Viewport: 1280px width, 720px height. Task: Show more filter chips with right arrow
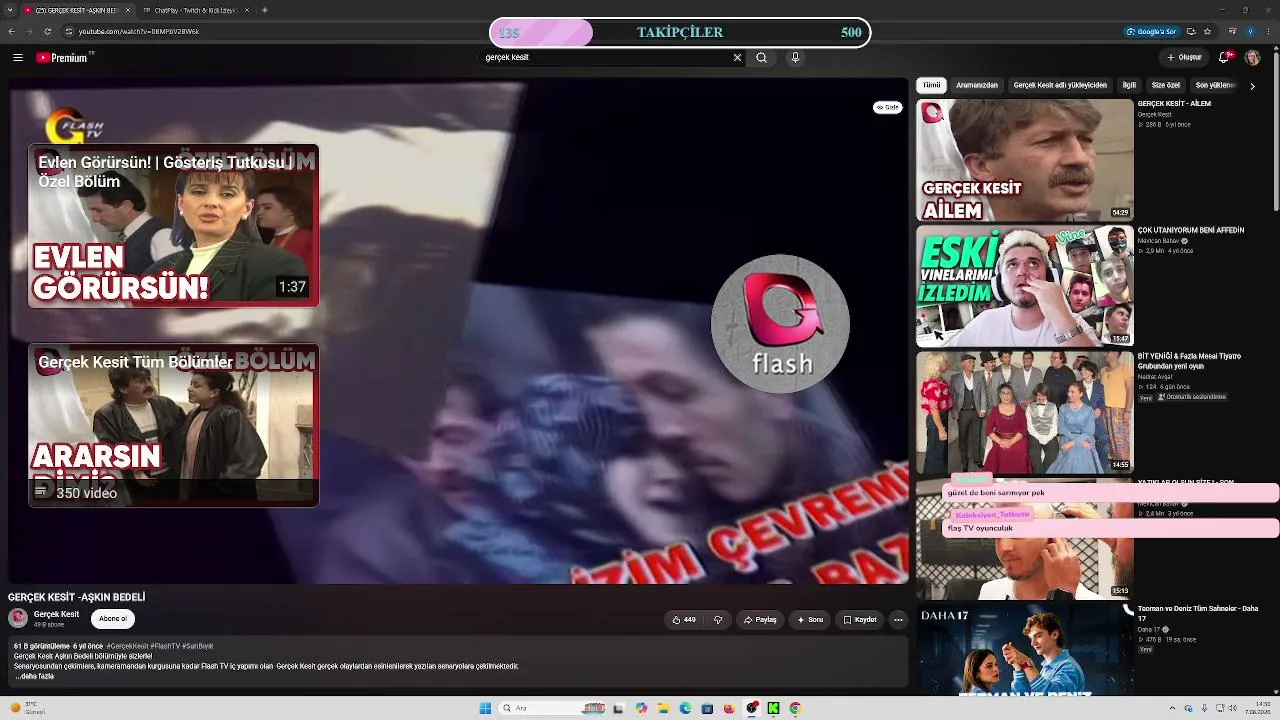[1252, 86]
